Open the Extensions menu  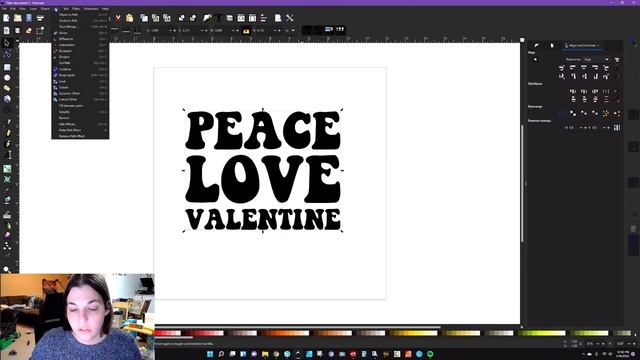point(91,9)
